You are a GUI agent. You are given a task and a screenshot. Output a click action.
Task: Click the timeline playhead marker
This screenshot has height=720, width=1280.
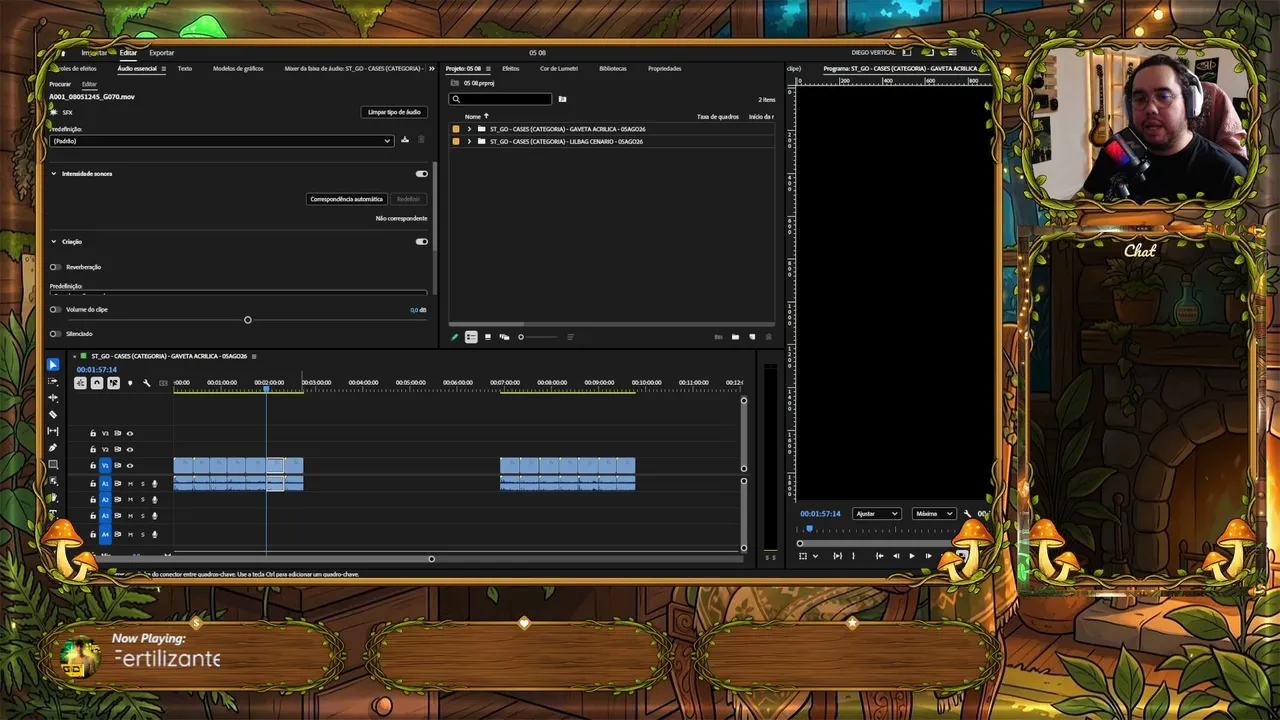266,389
